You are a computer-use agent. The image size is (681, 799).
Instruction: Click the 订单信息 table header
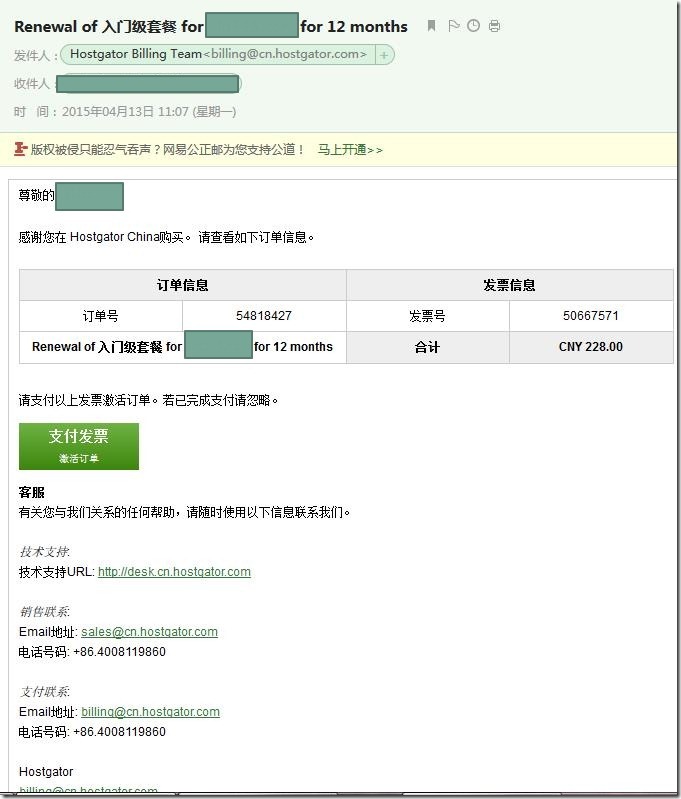183,285
